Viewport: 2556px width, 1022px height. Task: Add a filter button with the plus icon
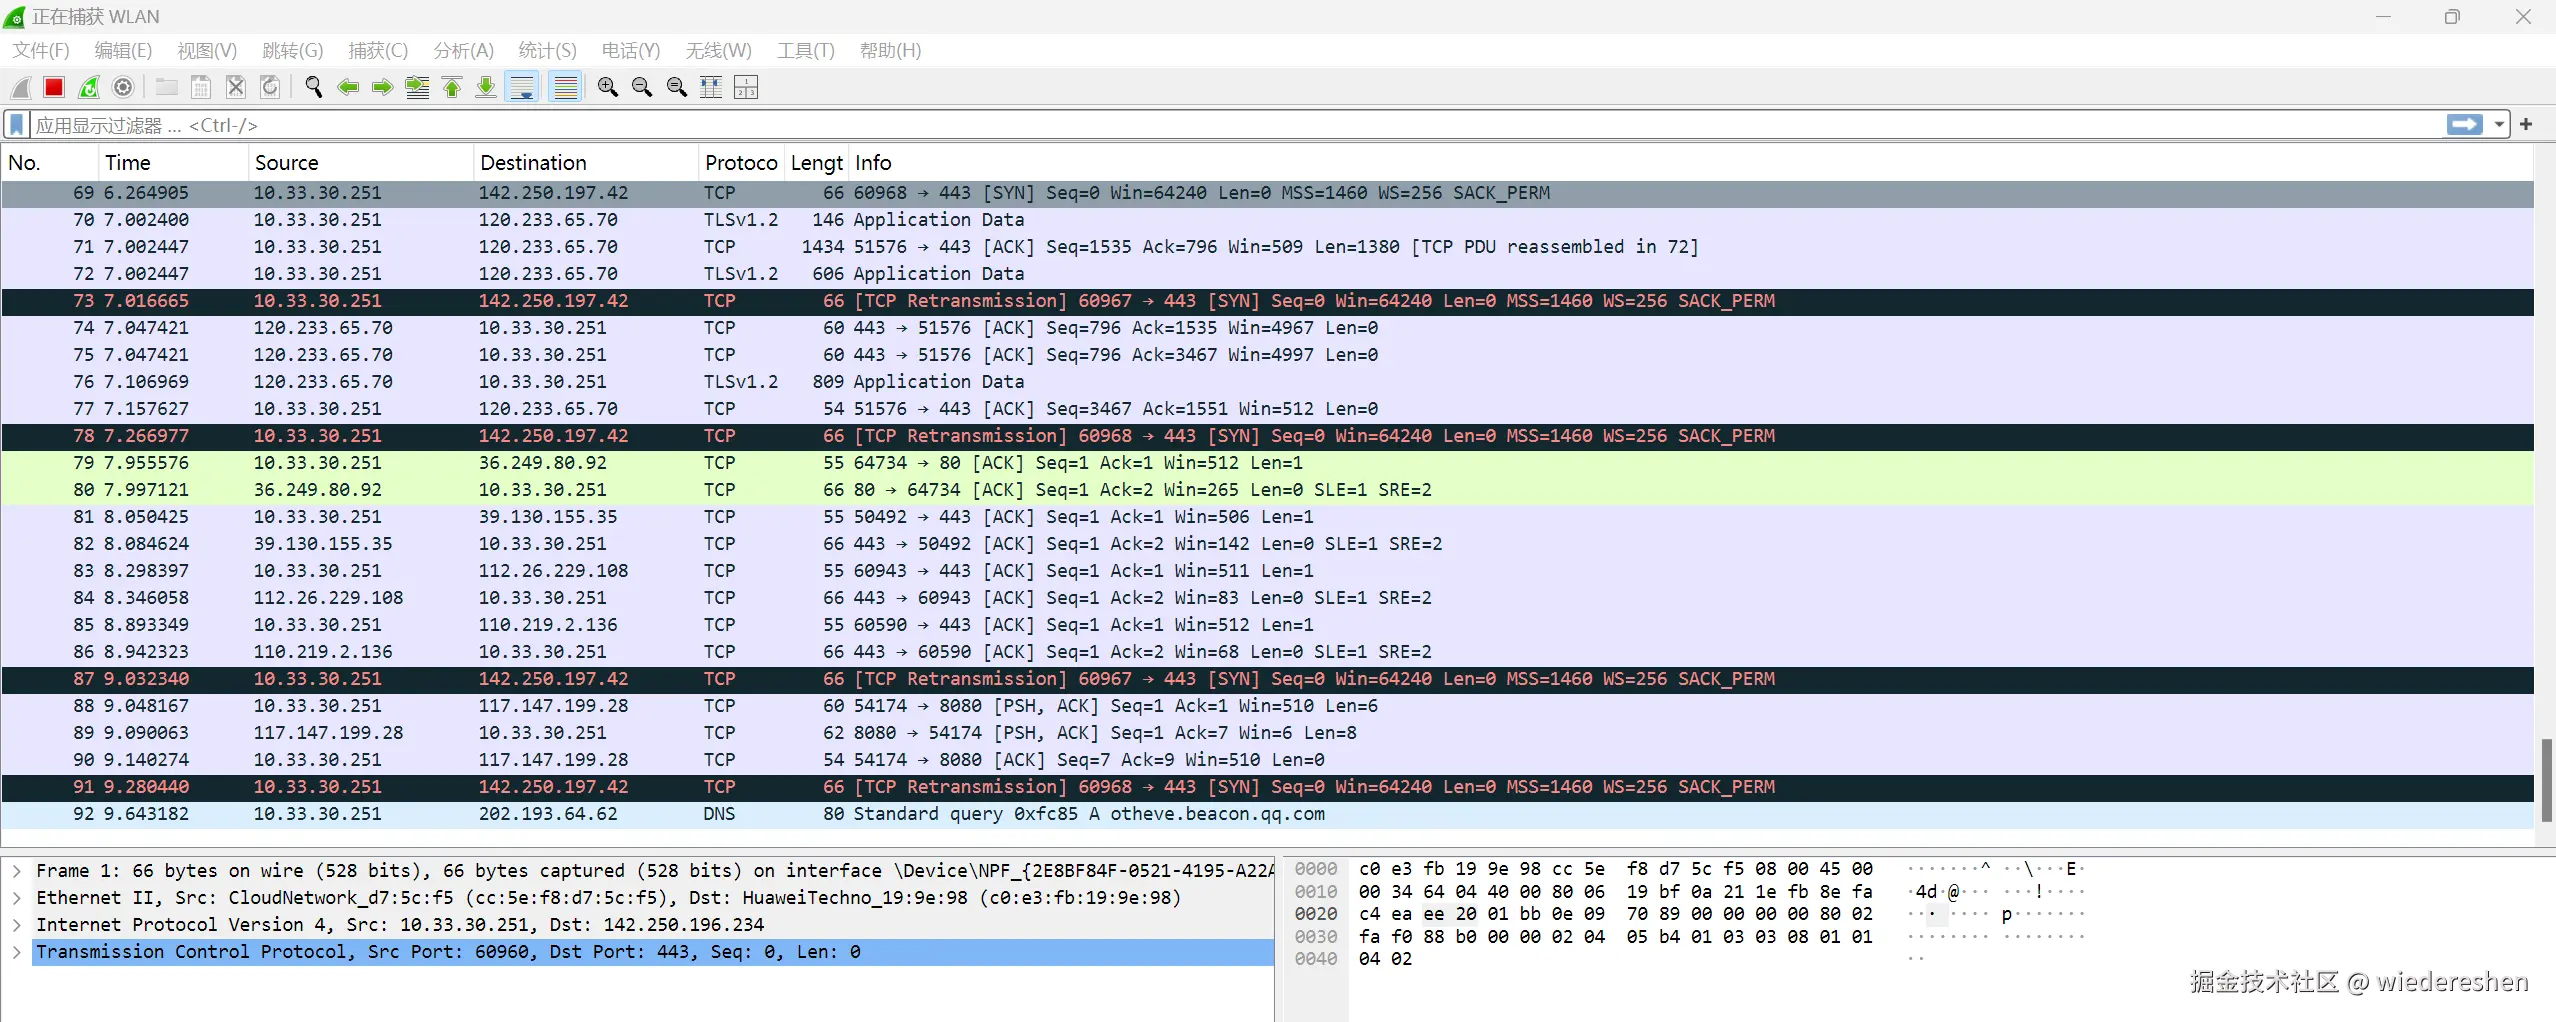2526,125
